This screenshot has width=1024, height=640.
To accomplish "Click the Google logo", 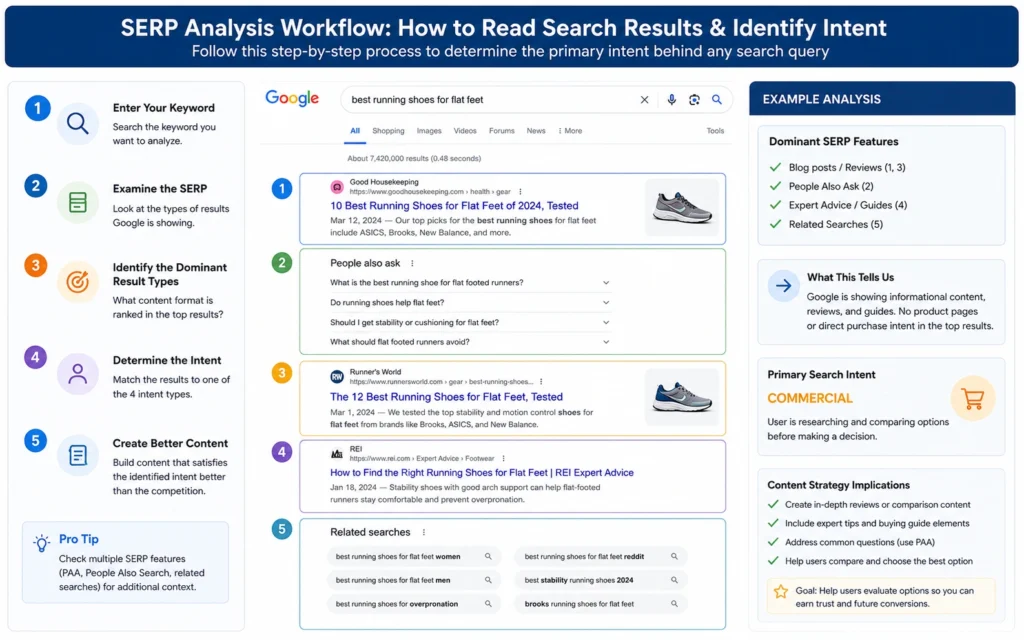I will 292,99.
